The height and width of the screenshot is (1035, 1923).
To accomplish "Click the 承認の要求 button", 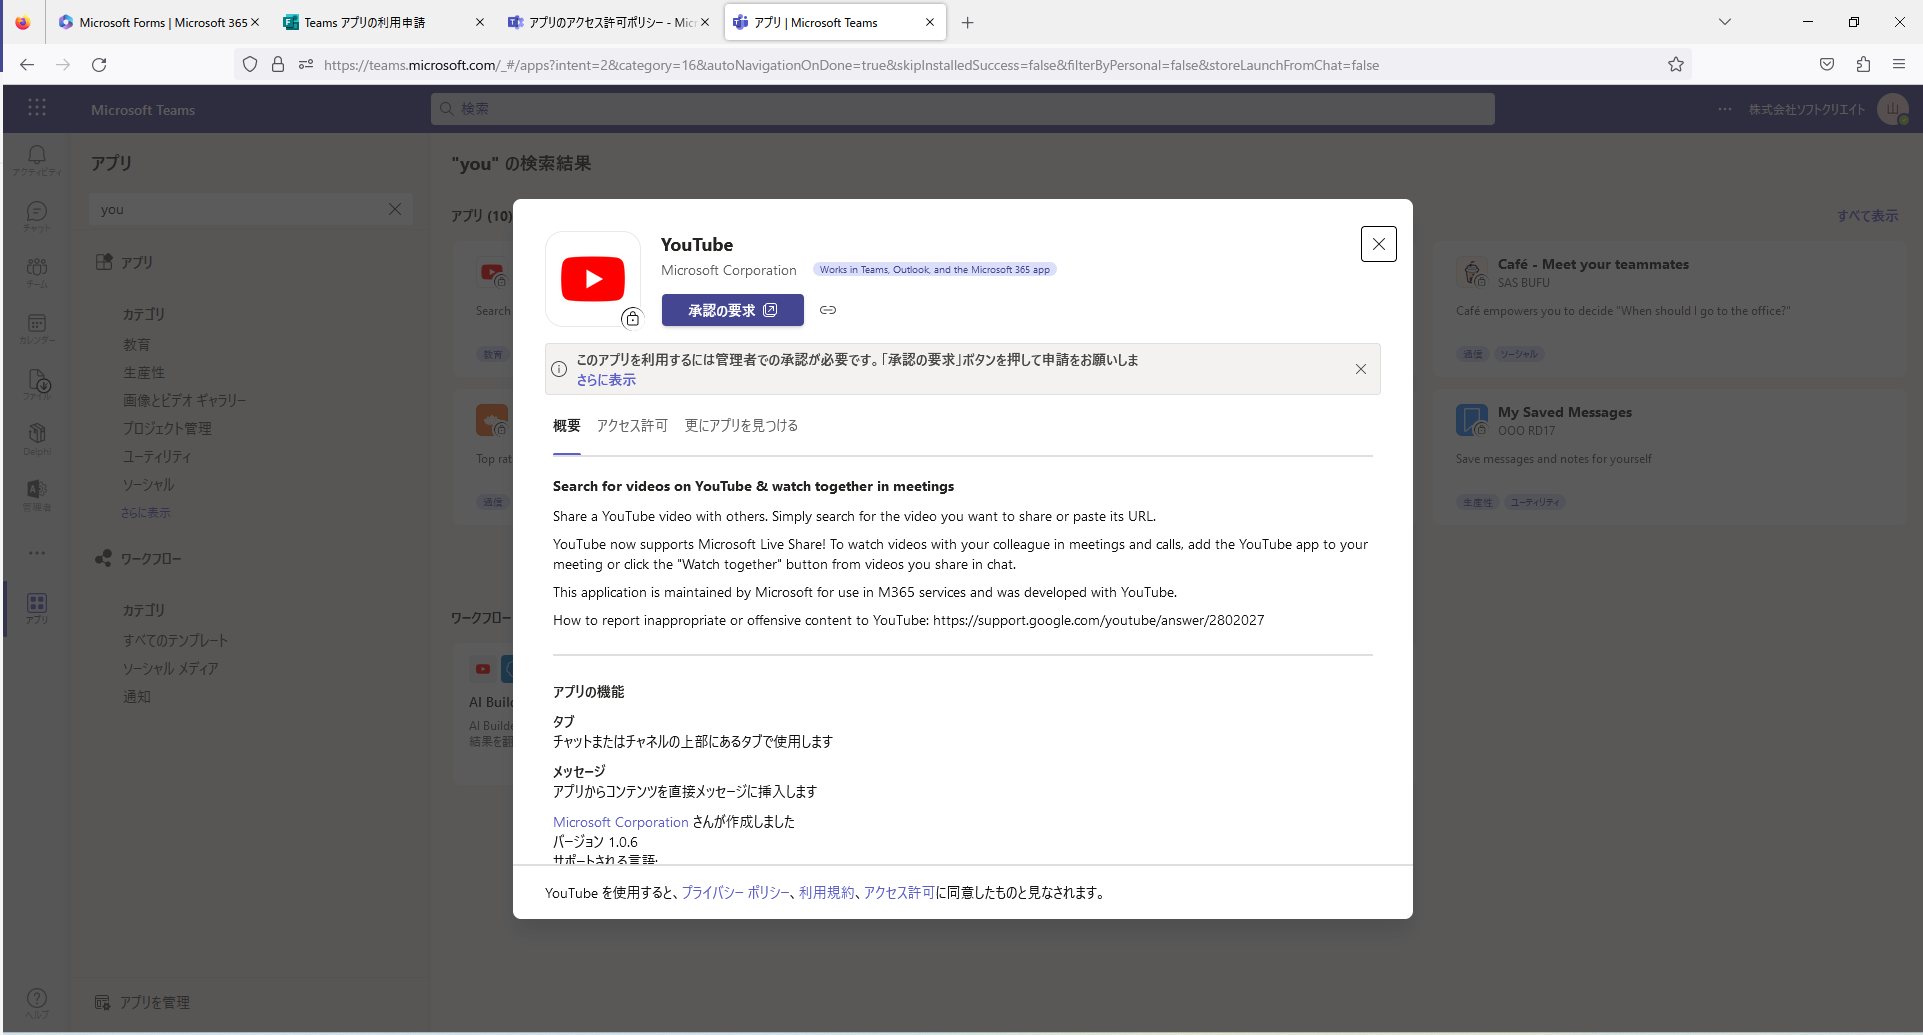I will click(732, 310).
